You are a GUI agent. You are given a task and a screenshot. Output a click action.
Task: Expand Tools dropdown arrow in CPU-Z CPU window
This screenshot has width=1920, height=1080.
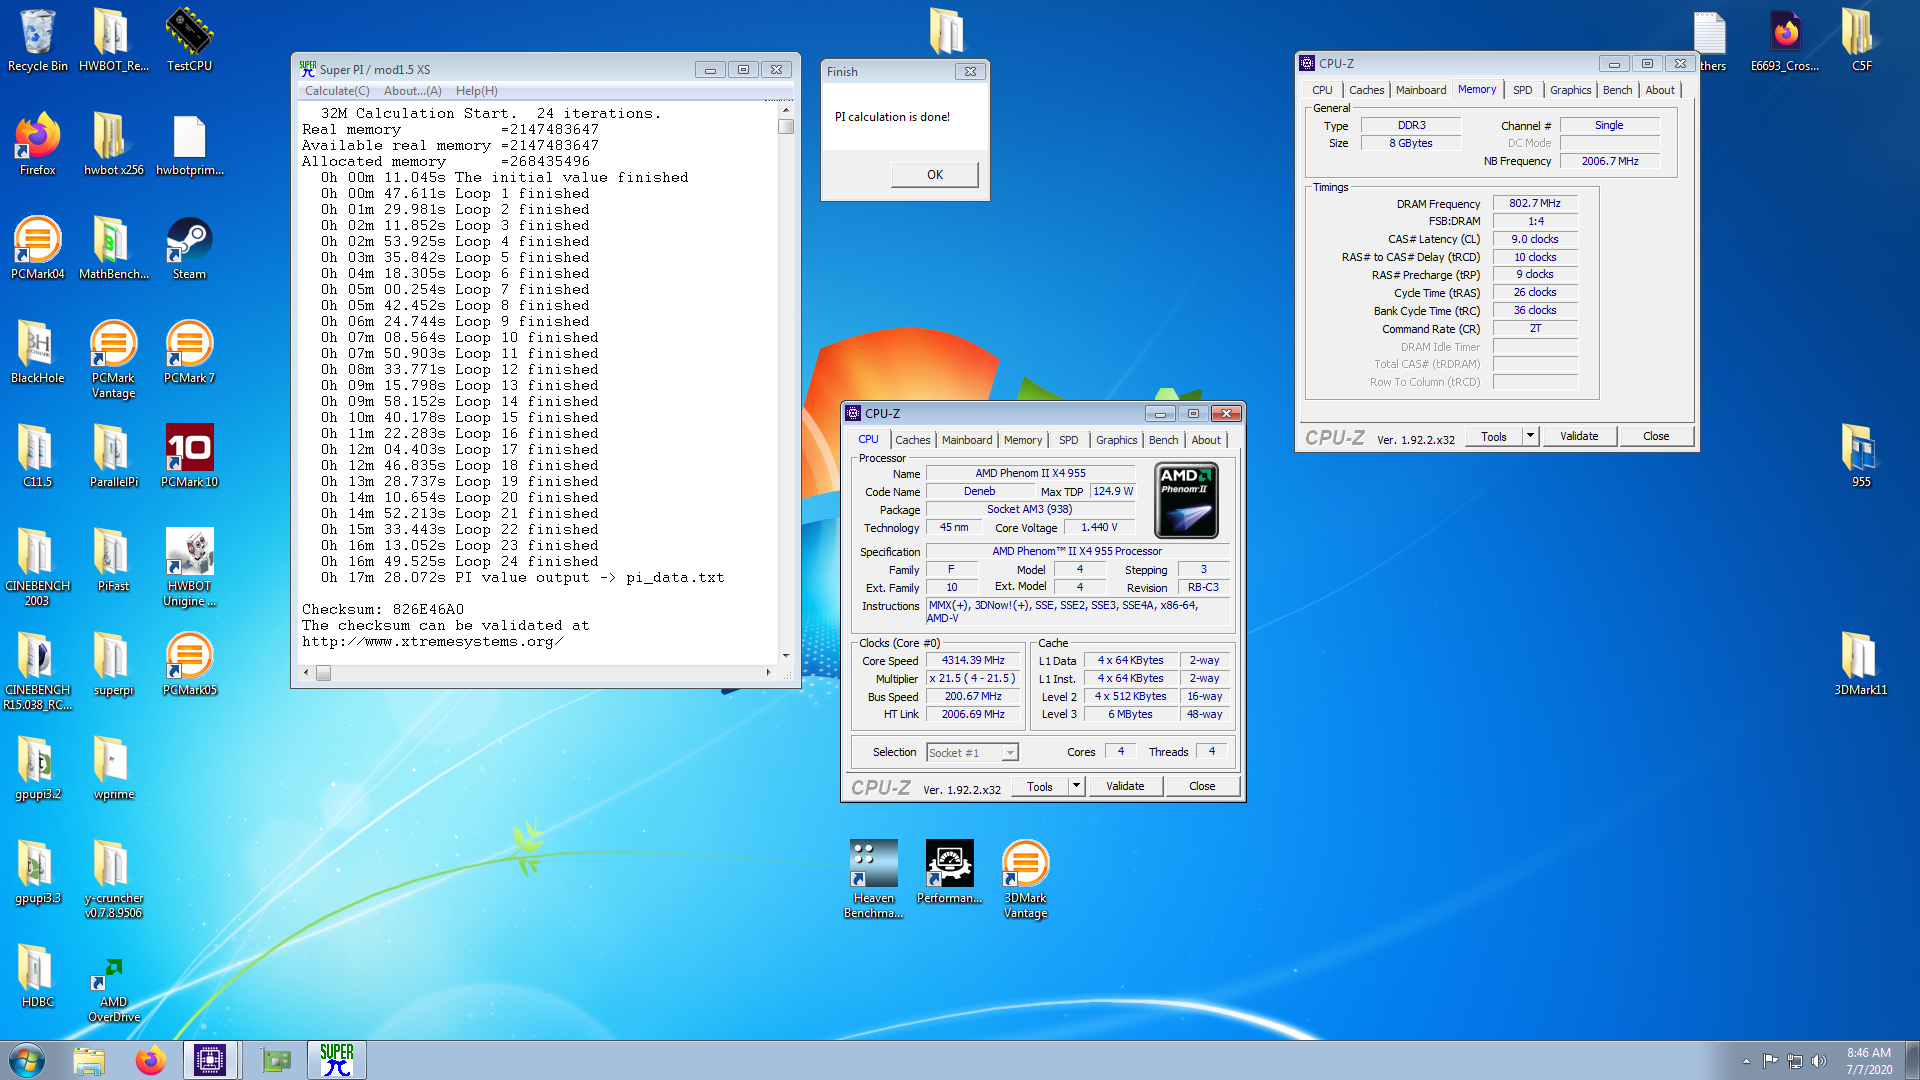click(1076, 786)
